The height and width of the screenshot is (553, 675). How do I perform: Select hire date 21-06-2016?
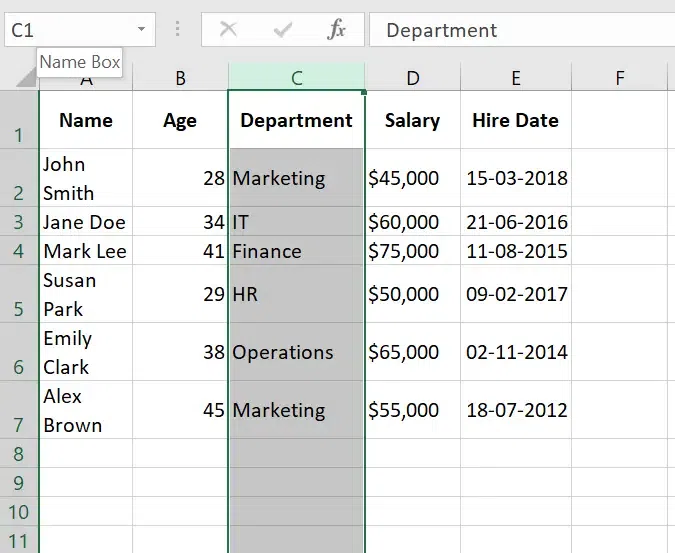click(516, 222)
